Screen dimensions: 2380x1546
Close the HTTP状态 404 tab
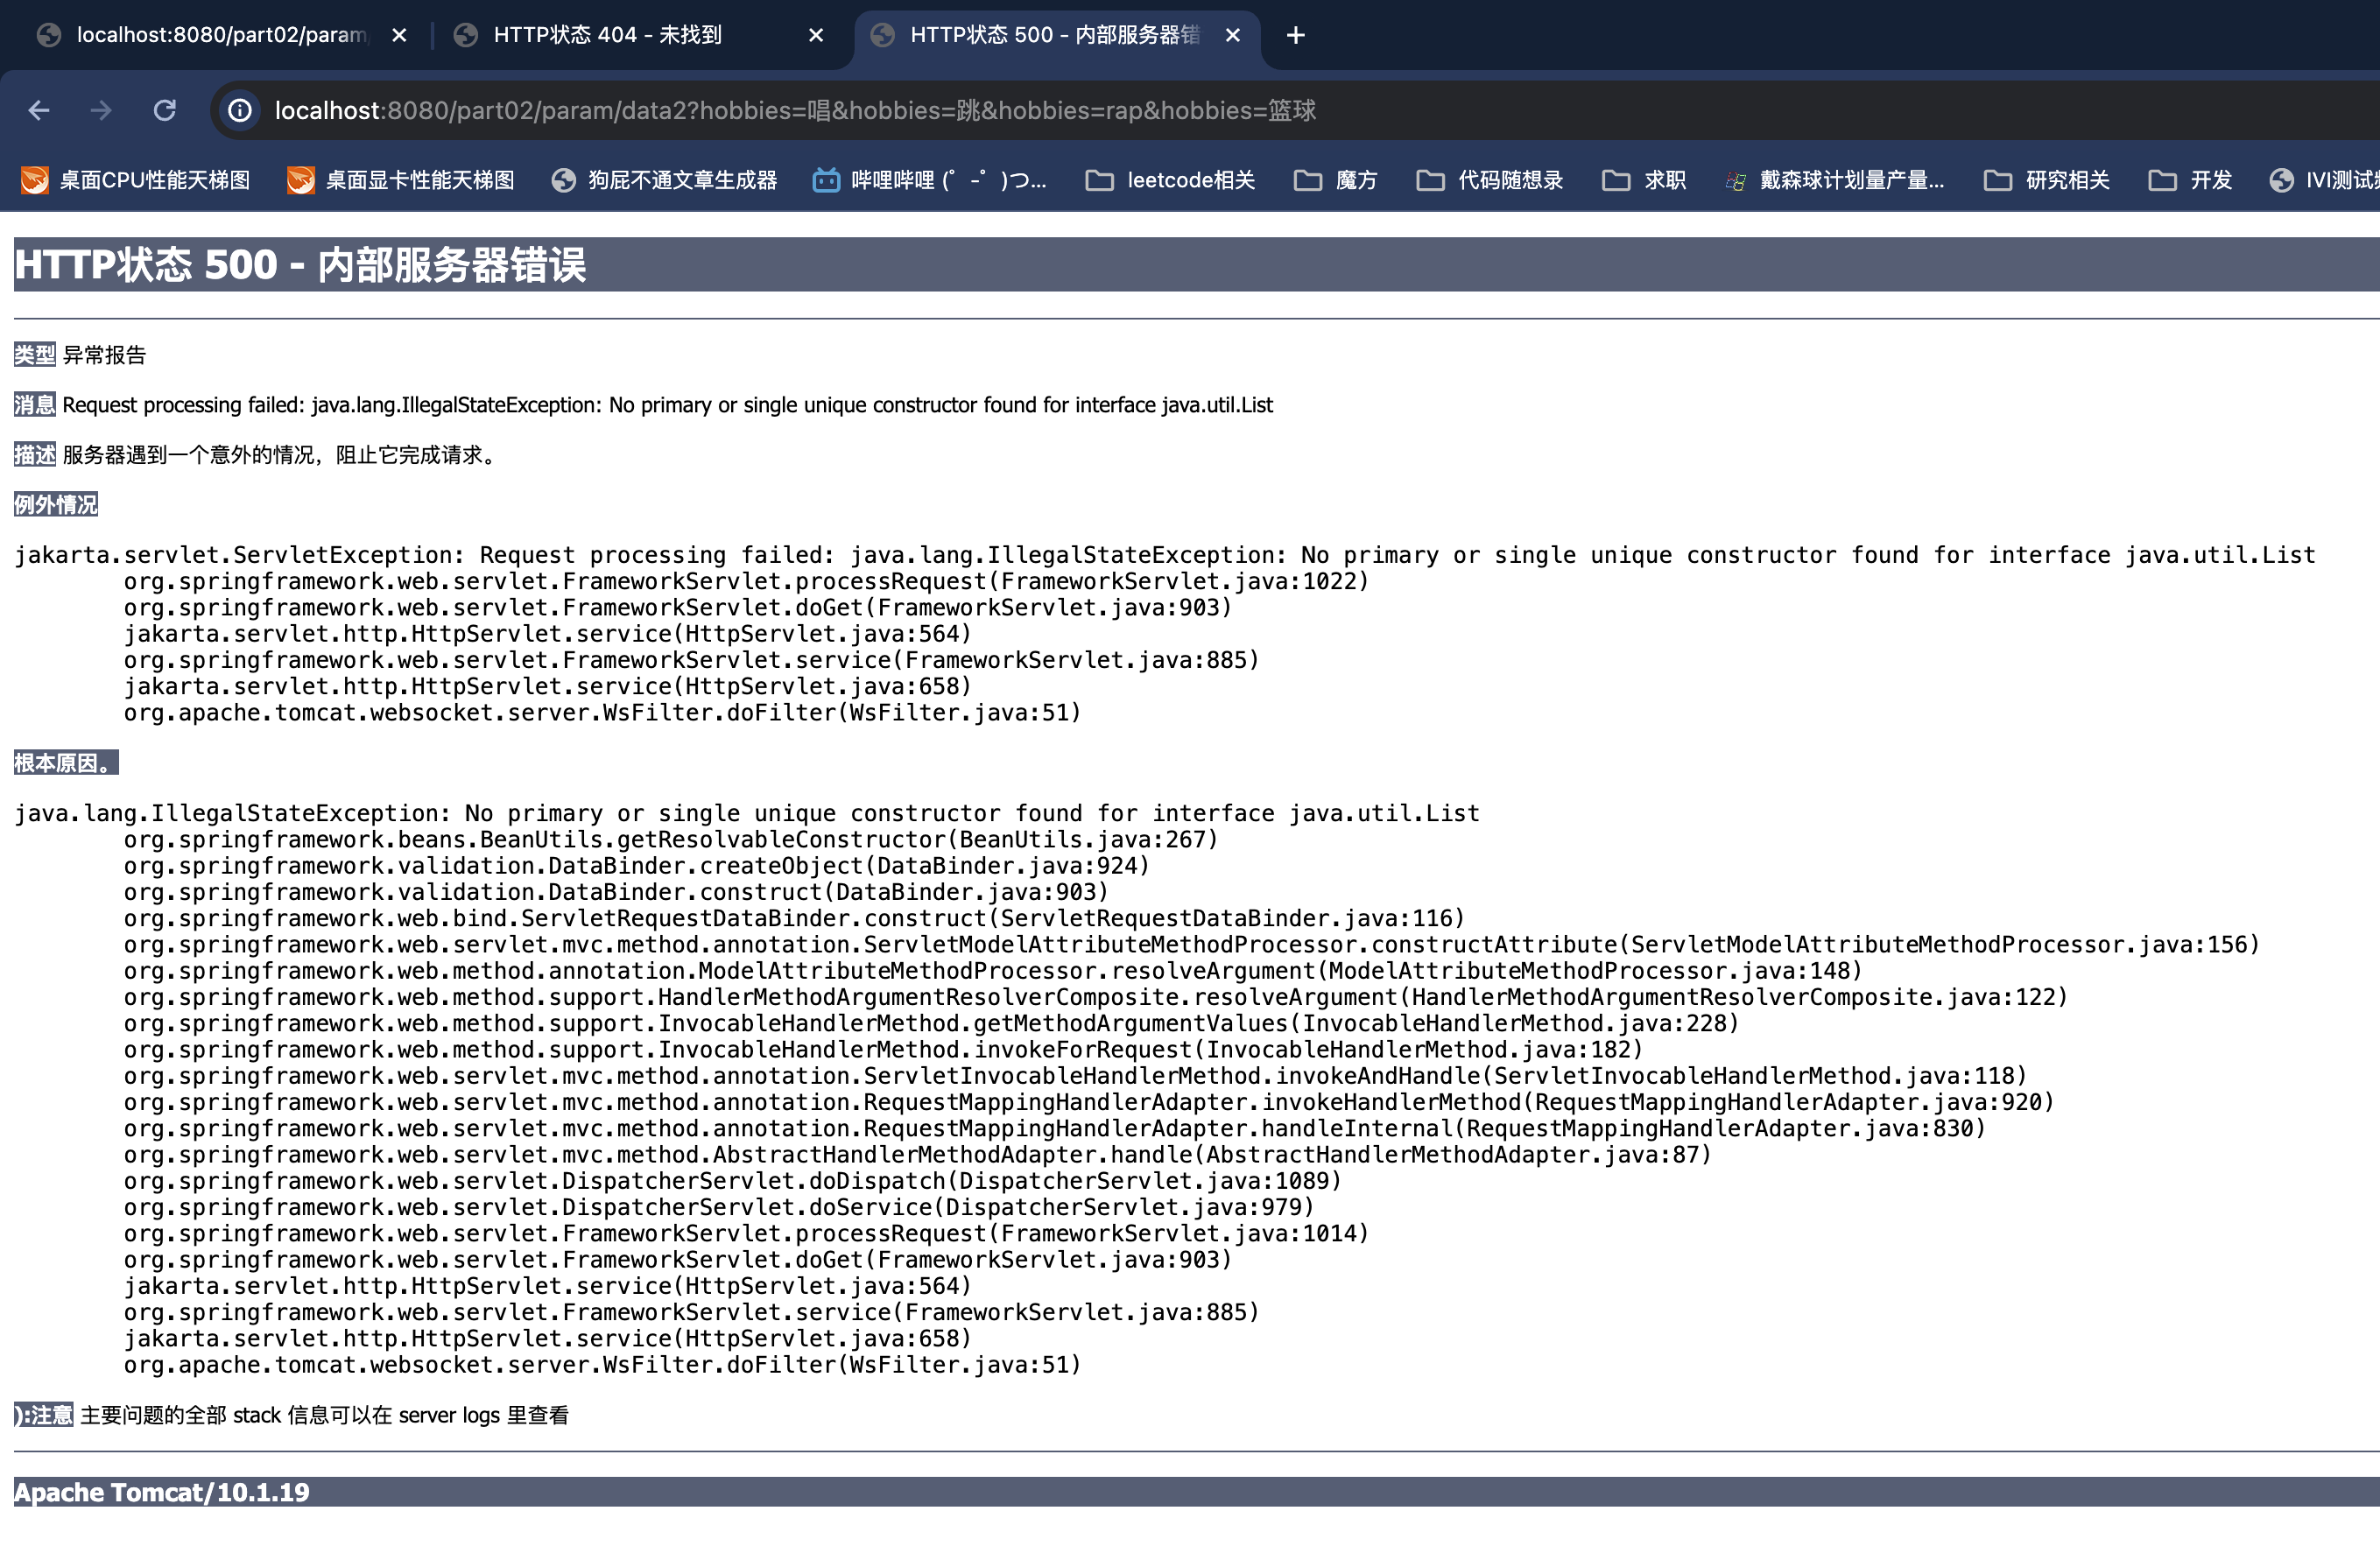[816, 35]
